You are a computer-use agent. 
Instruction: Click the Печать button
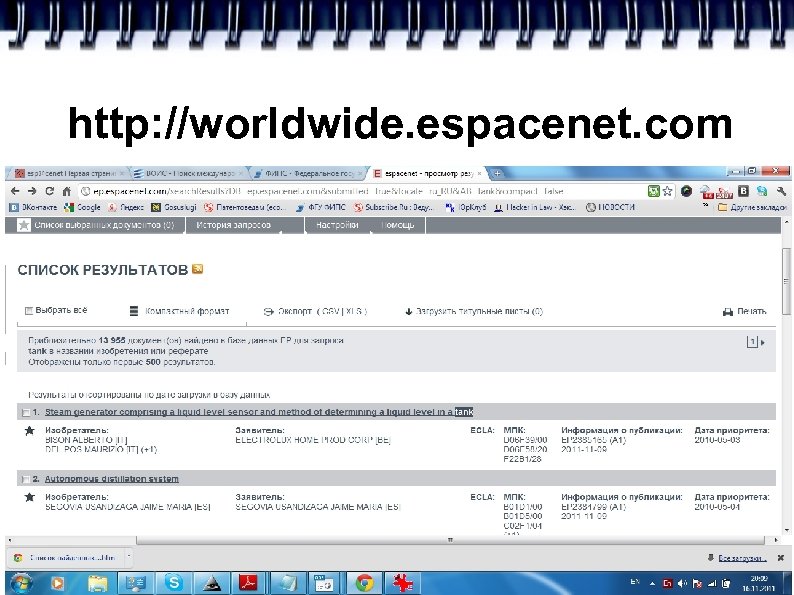coord(744,311)
